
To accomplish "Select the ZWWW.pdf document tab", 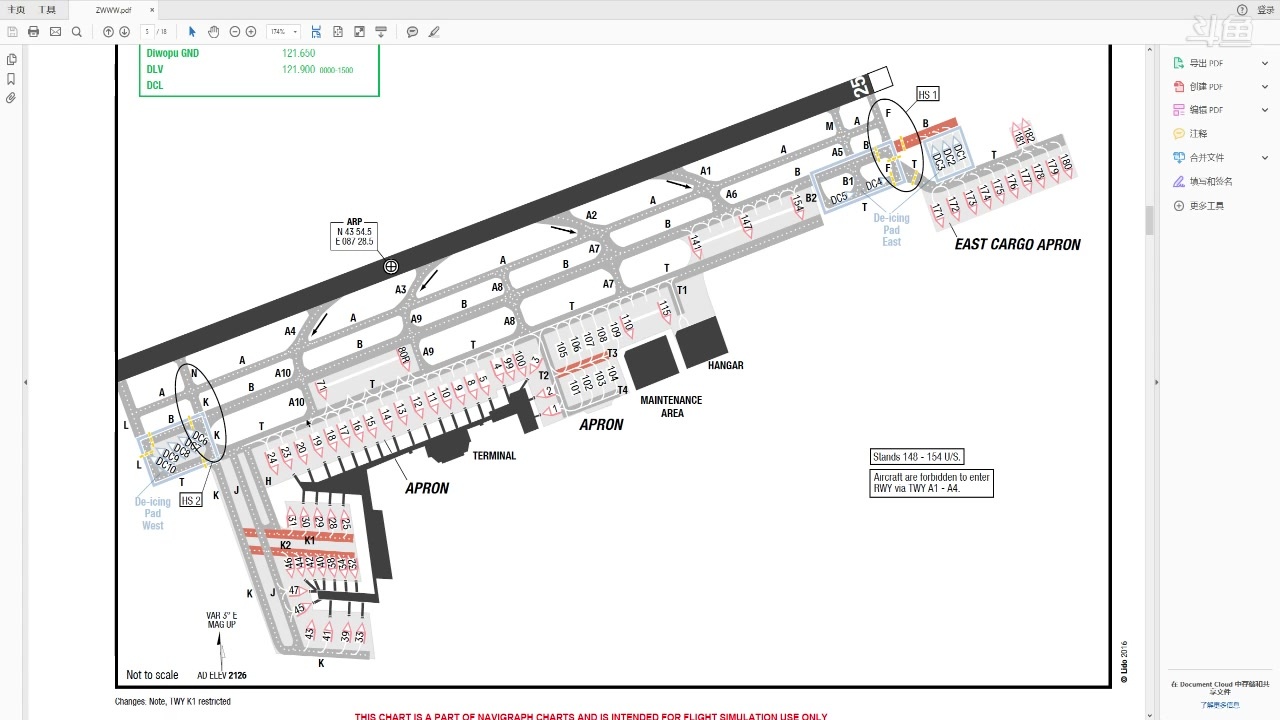I will tap(113, 10).
